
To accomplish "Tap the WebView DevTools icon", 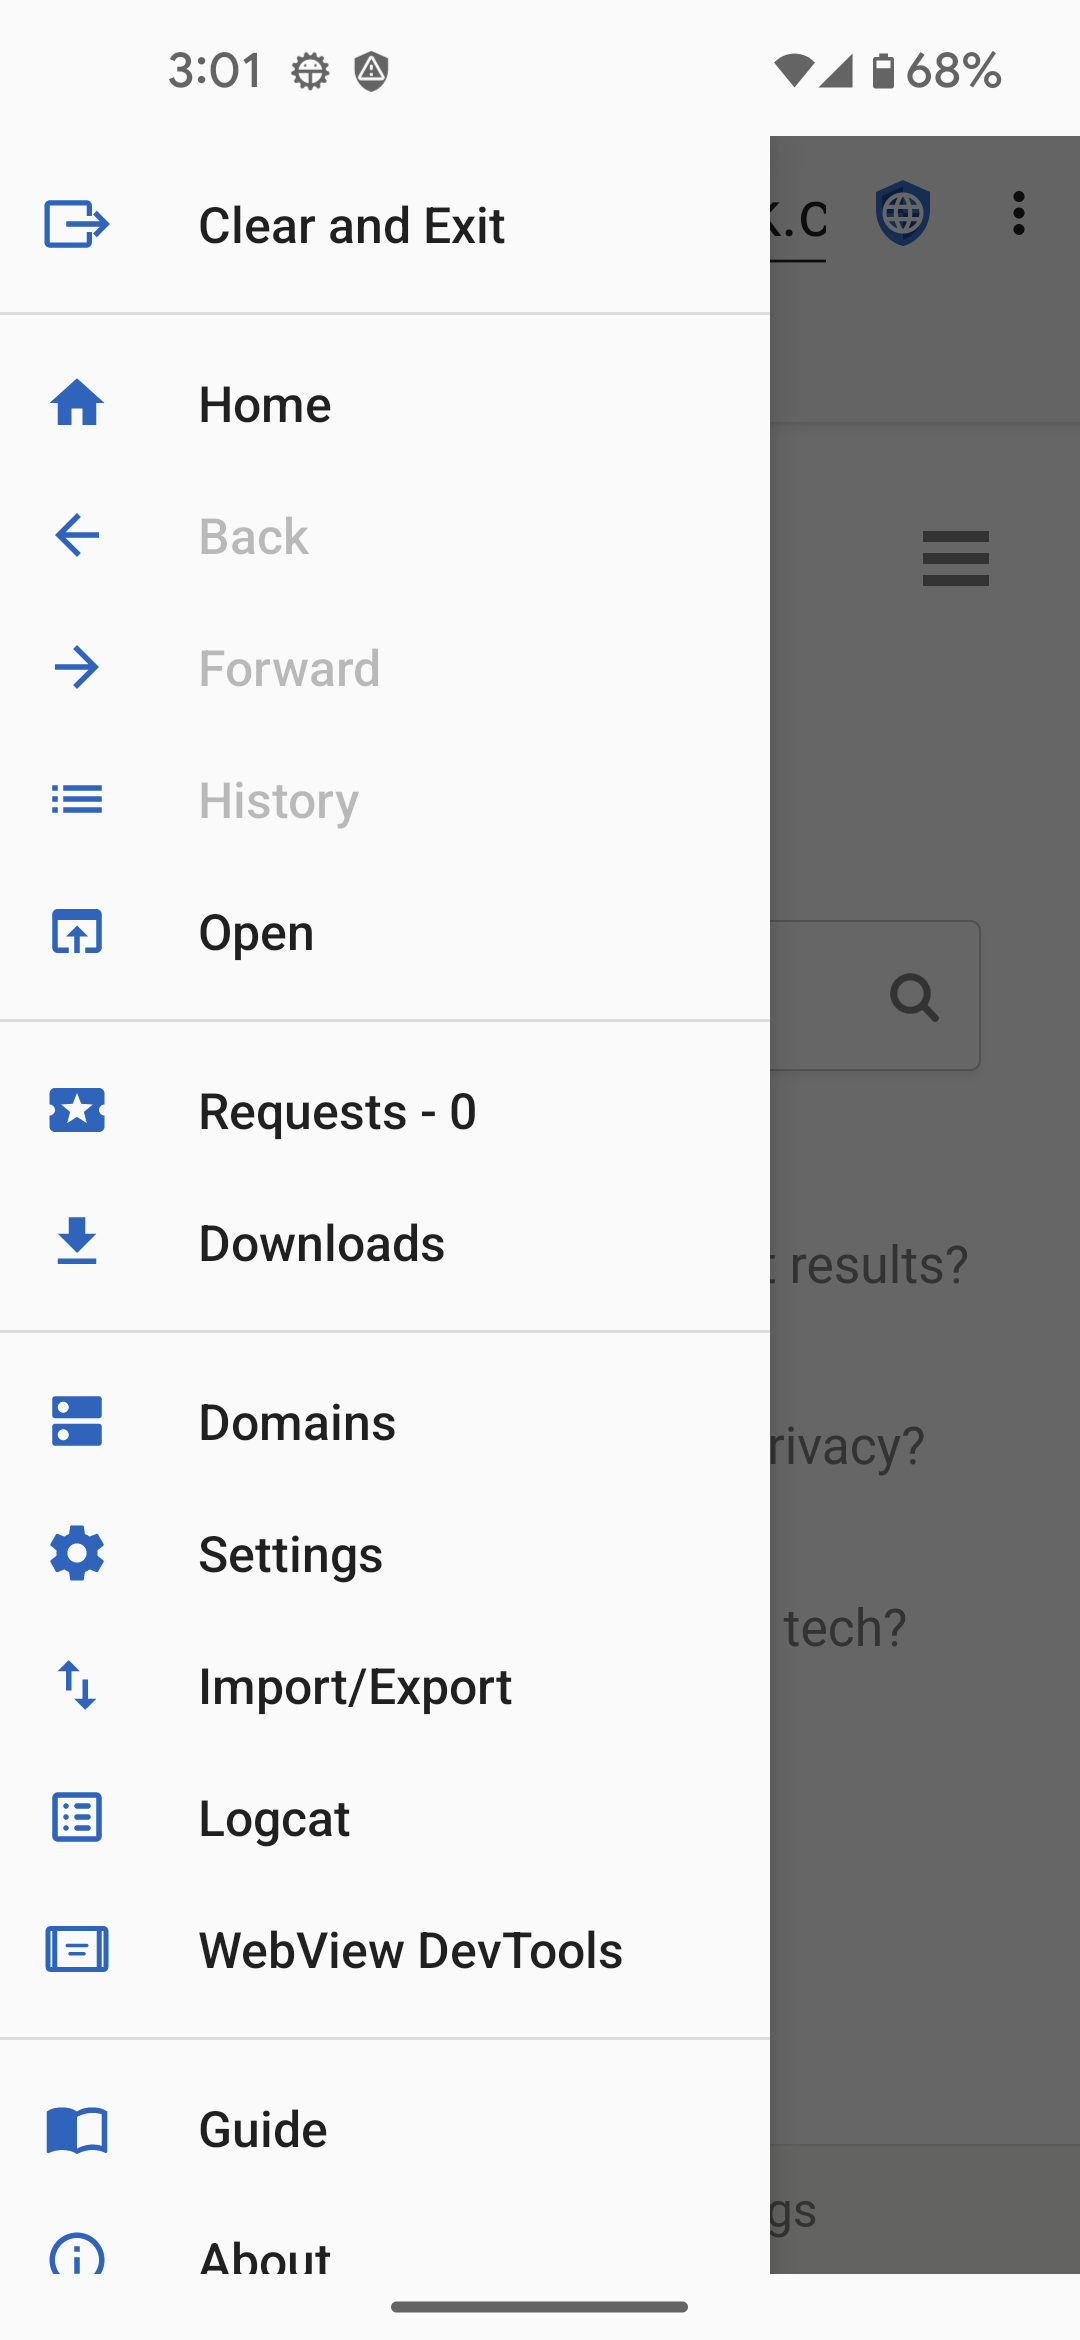I will point(77,1949).
